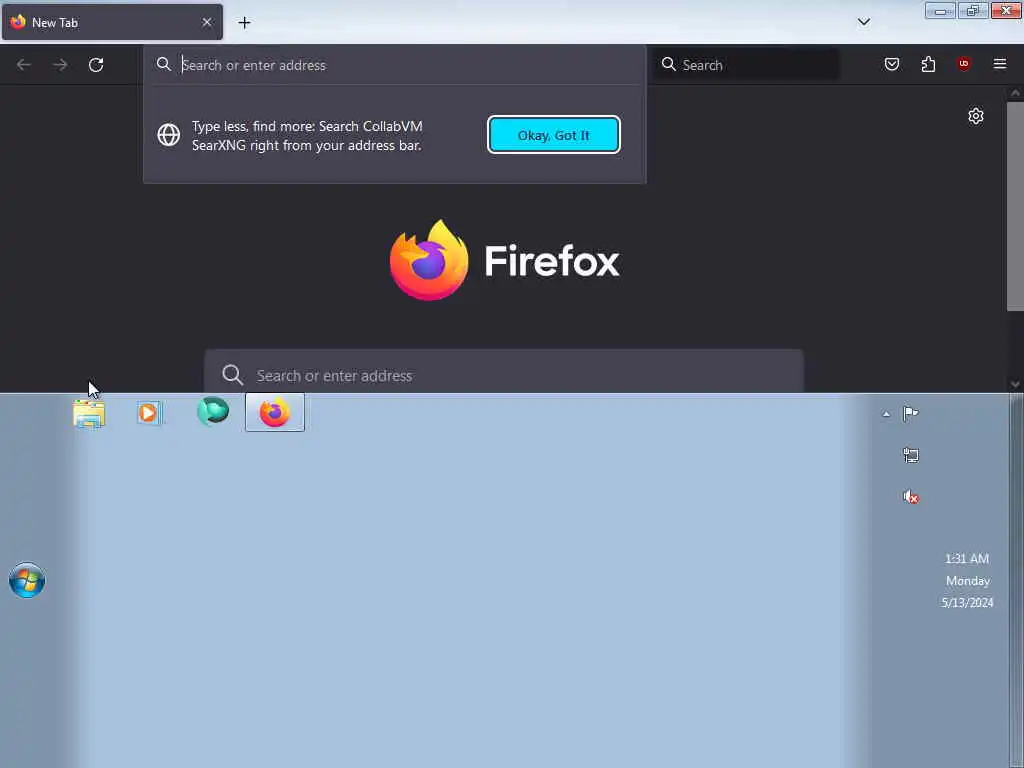This screenshot has width=1024, height=768.
Task: Select the Firefox taskbar button
Action: click(x=275, y=412)
